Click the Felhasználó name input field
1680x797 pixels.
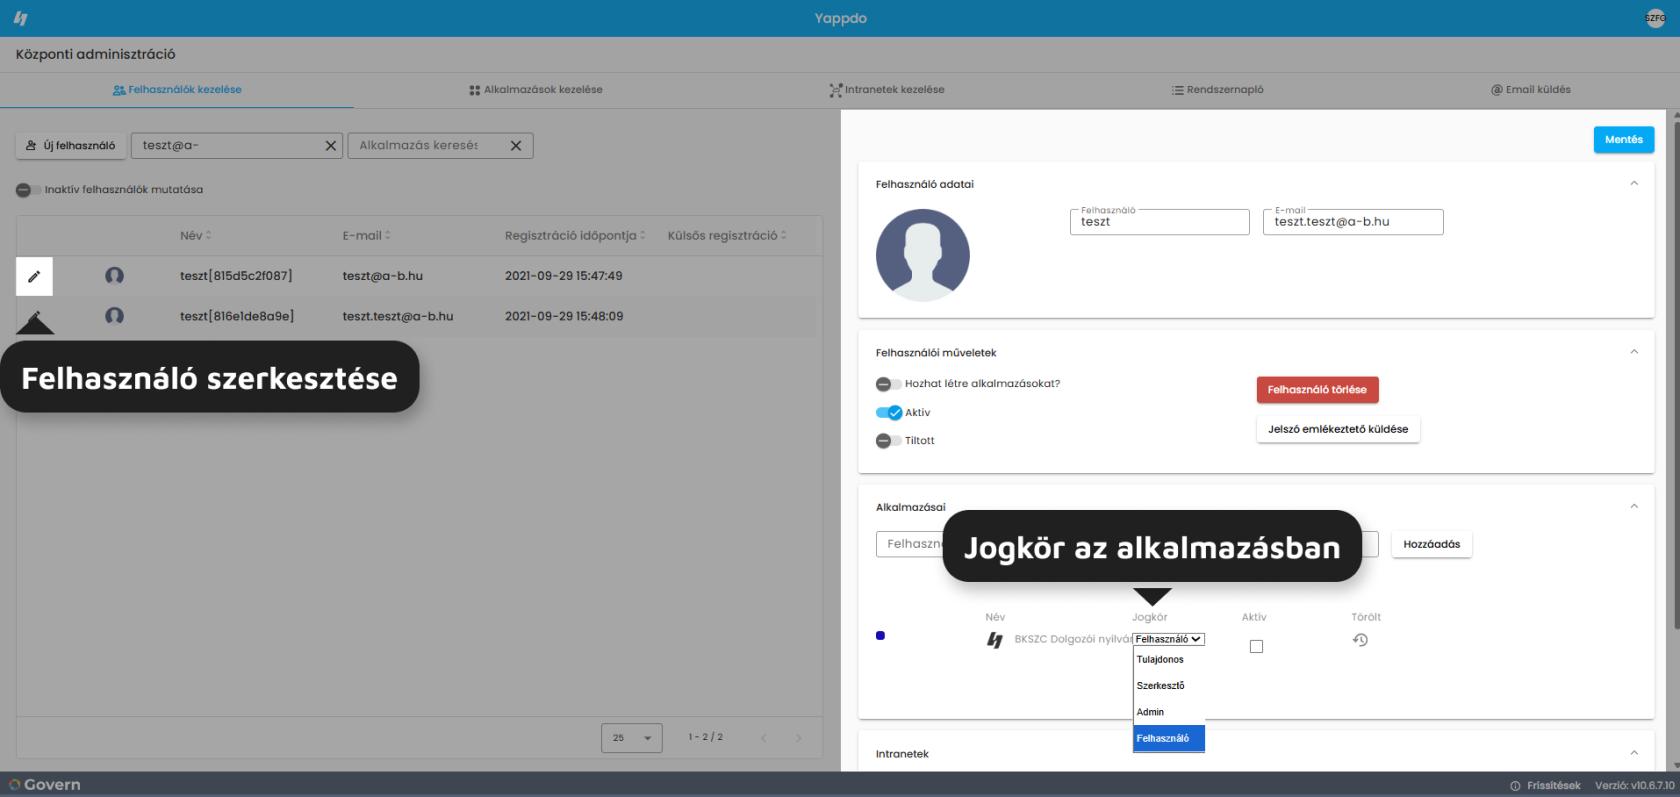1159,222
